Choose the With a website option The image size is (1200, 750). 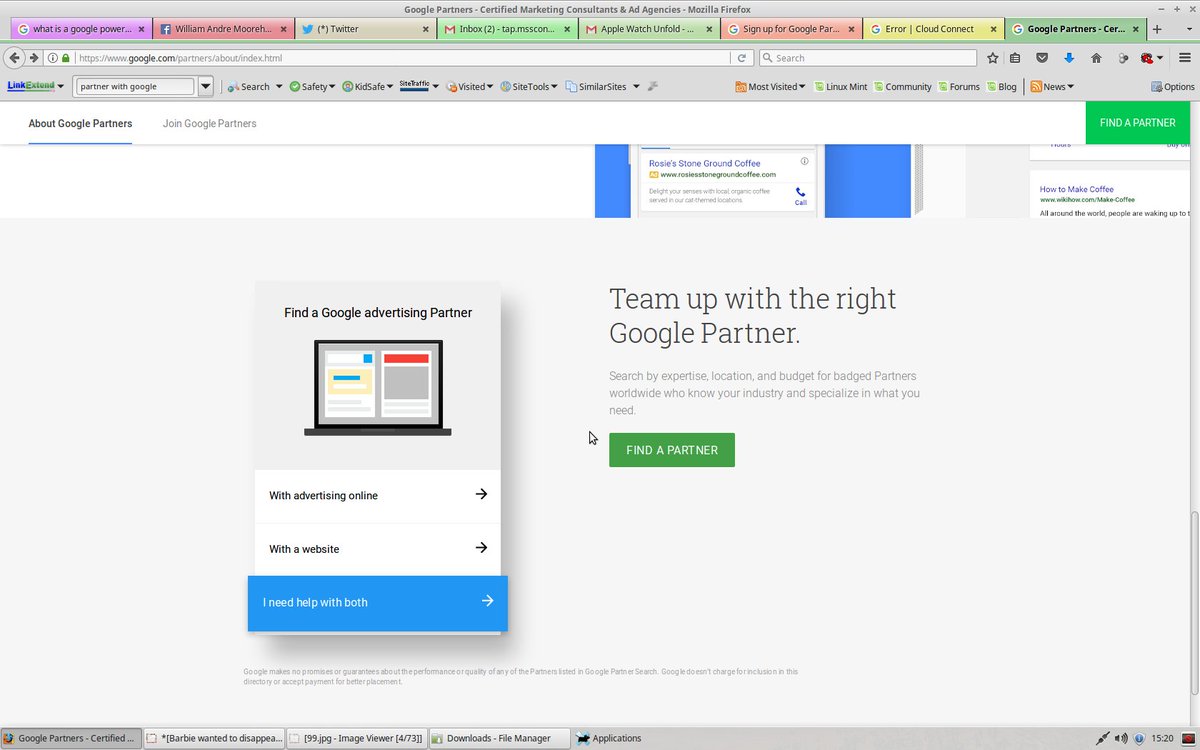tap(378, 549)
